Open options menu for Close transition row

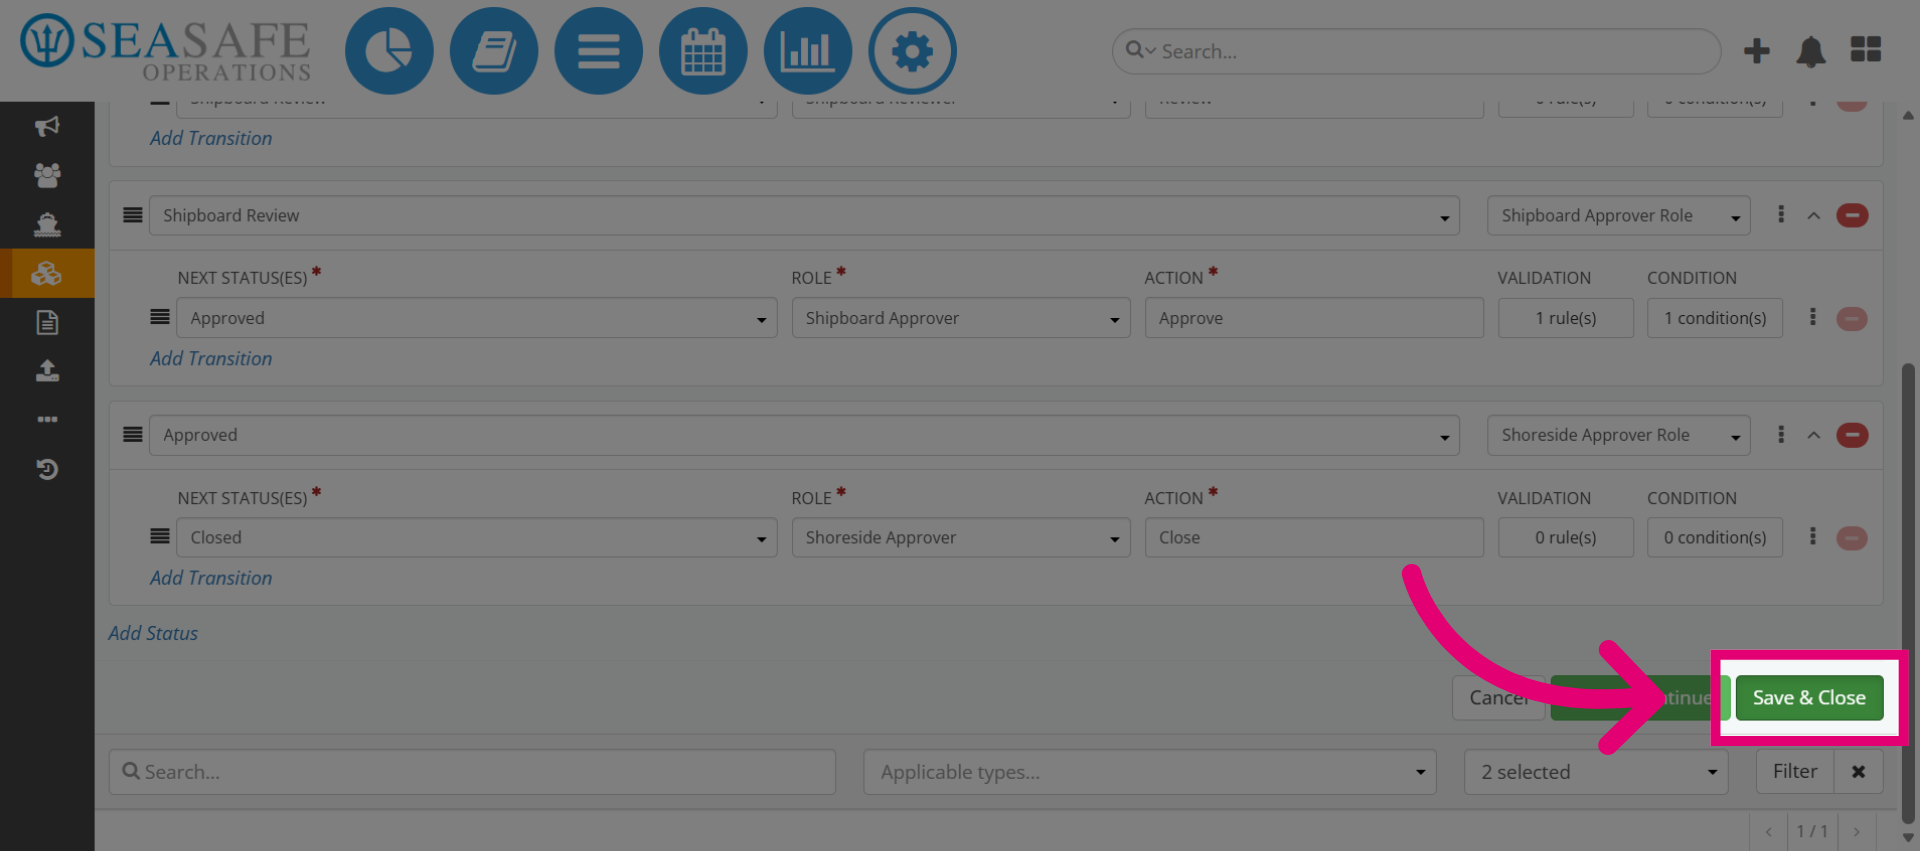(1812, 537)
